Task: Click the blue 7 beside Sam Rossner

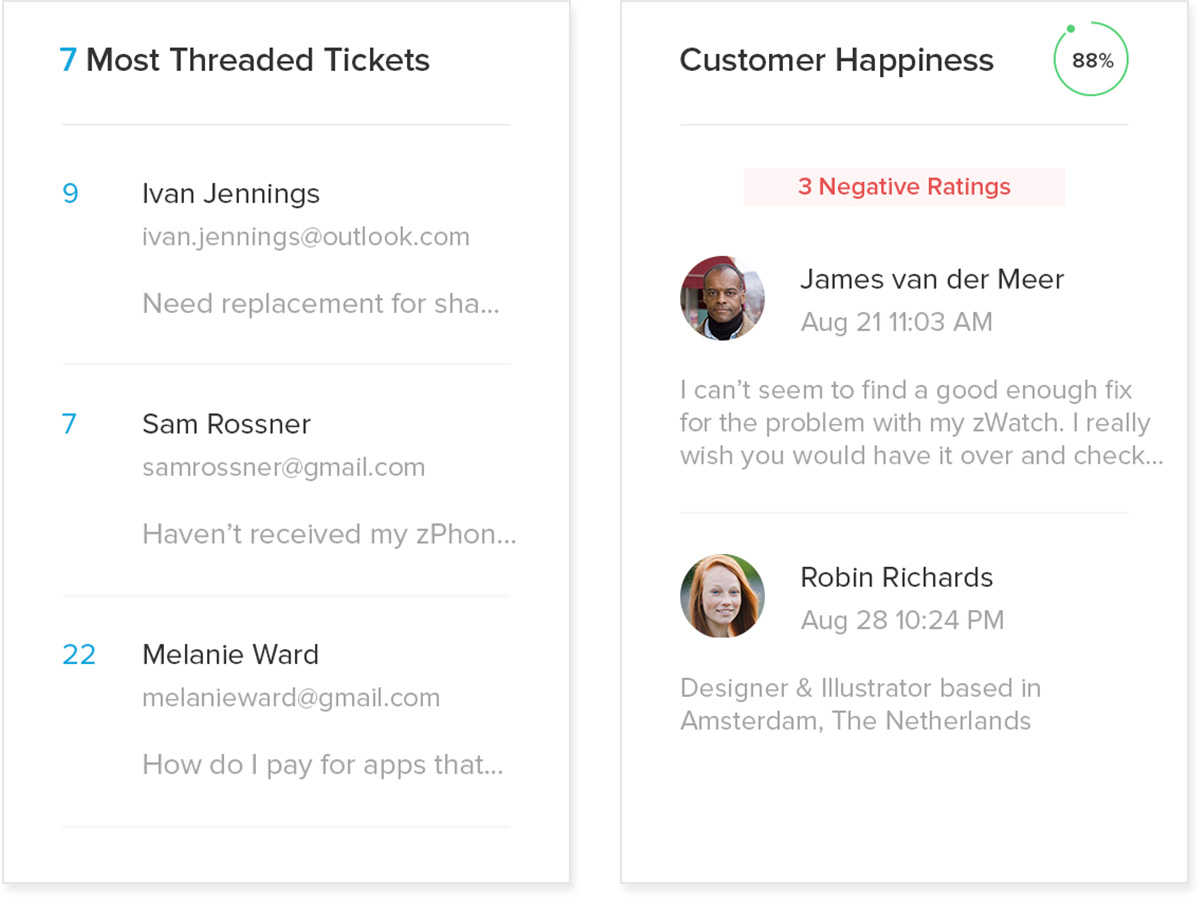Action: (69, 424)
